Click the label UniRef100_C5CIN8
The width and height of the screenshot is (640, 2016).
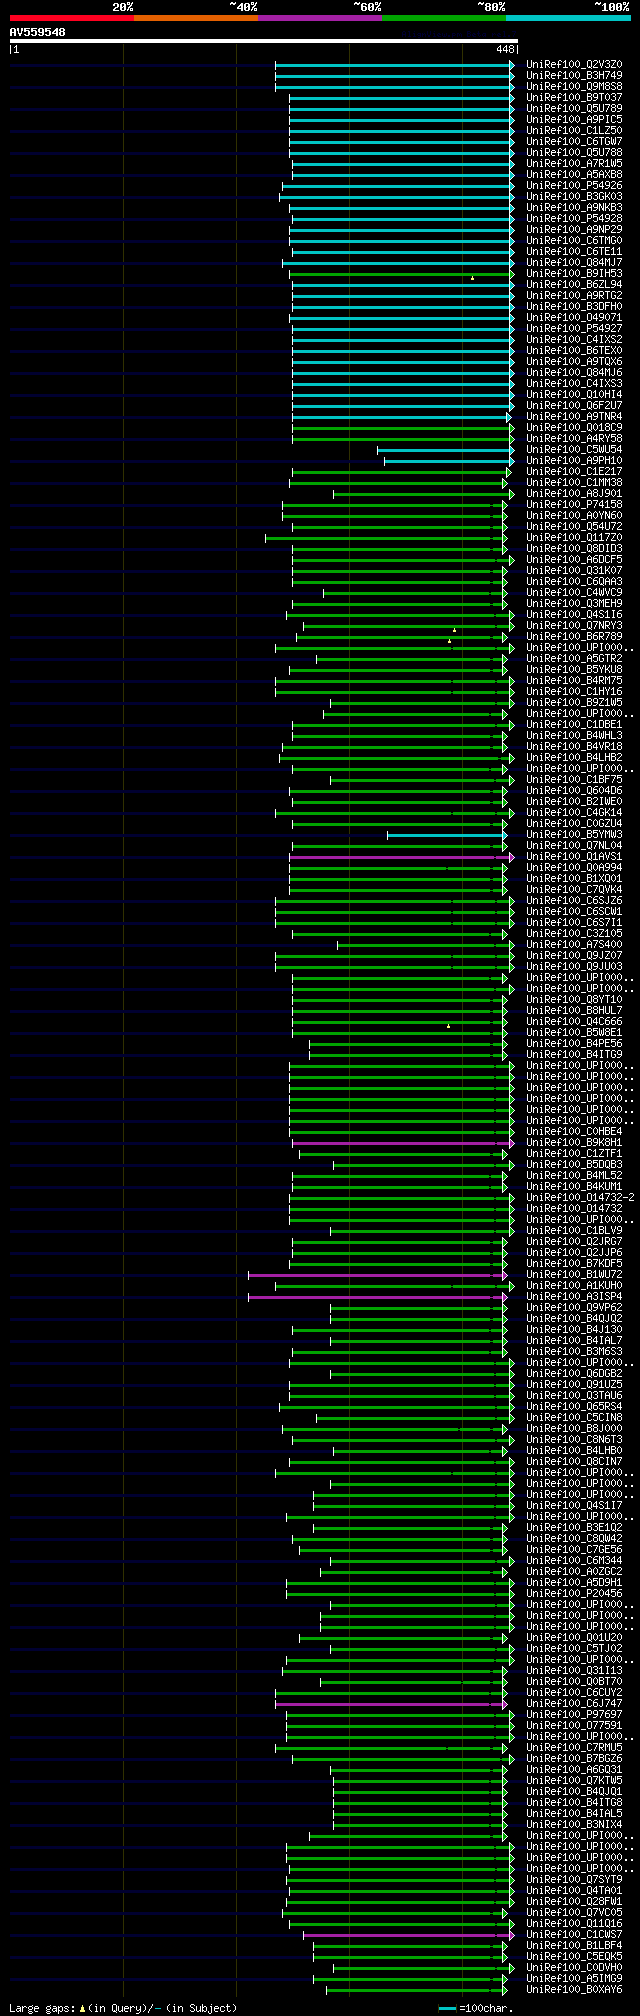574,1418
